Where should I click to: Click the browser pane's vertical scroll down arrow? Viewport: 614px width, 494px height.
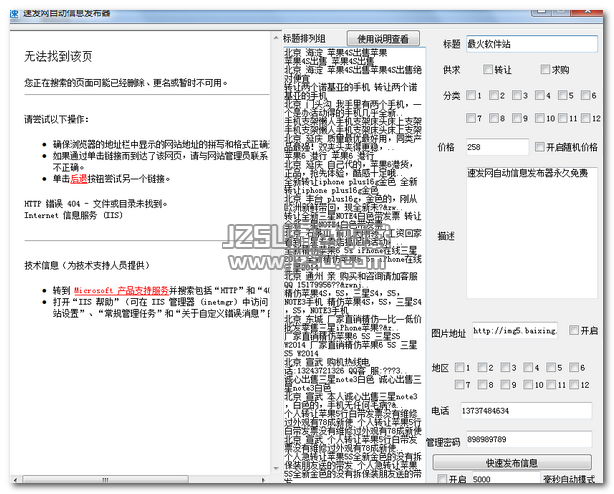(x=276, y=468)
